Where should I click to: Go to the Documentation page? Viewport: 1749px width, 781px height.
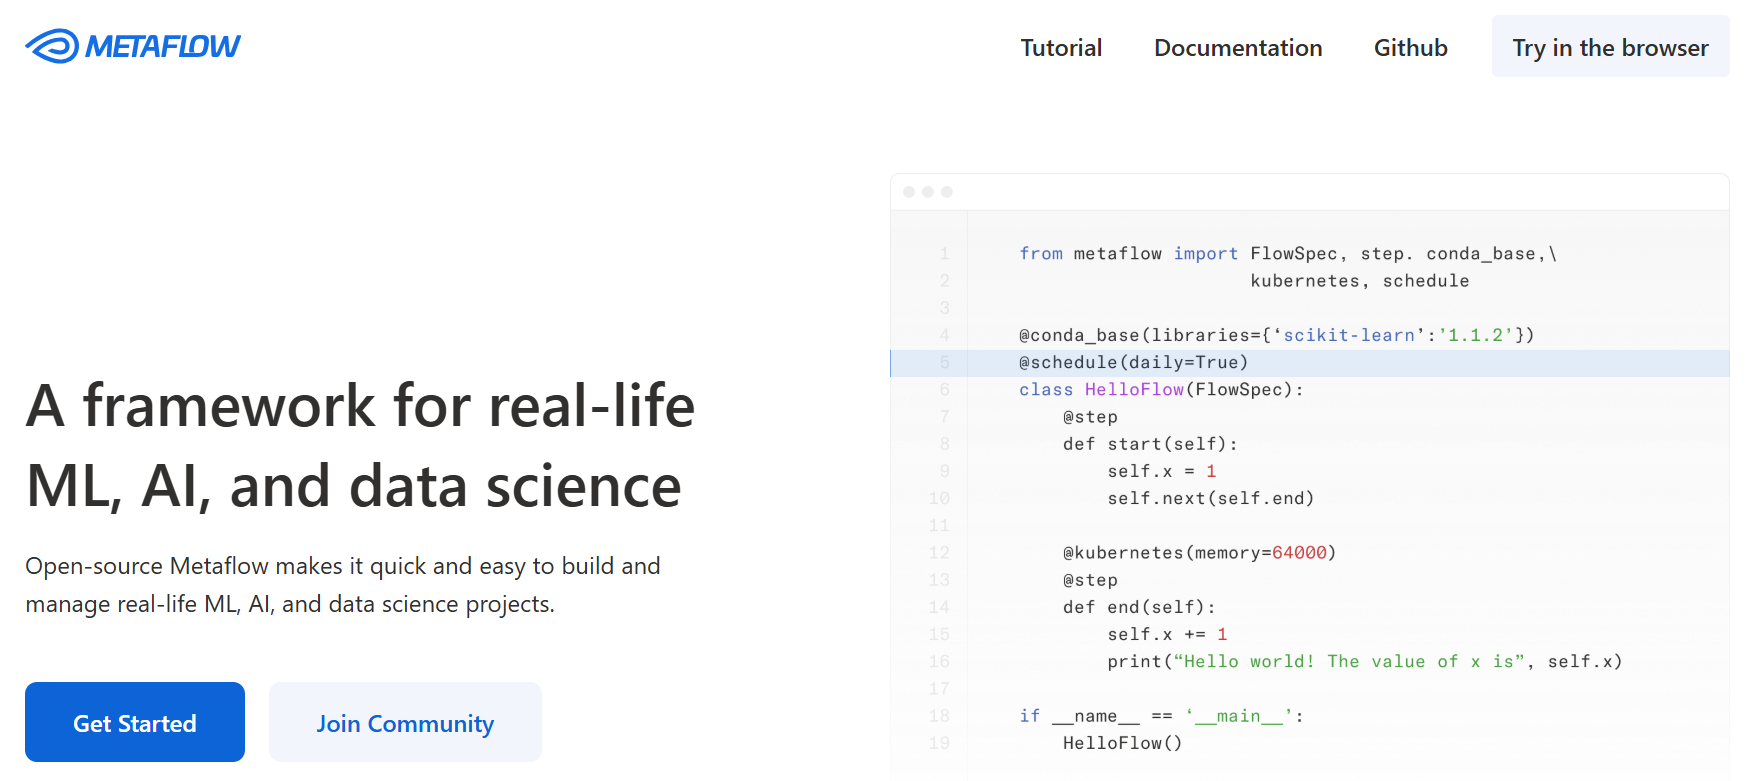pos(1237,48)
